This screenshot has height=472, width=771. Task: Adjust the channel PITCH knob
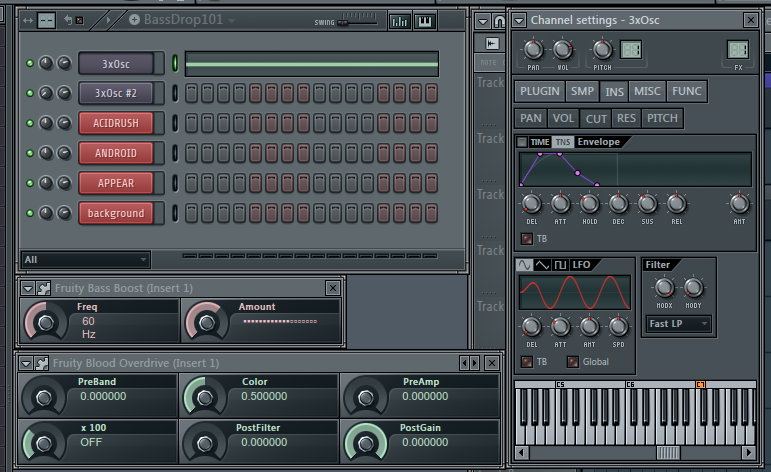point(602,50)
